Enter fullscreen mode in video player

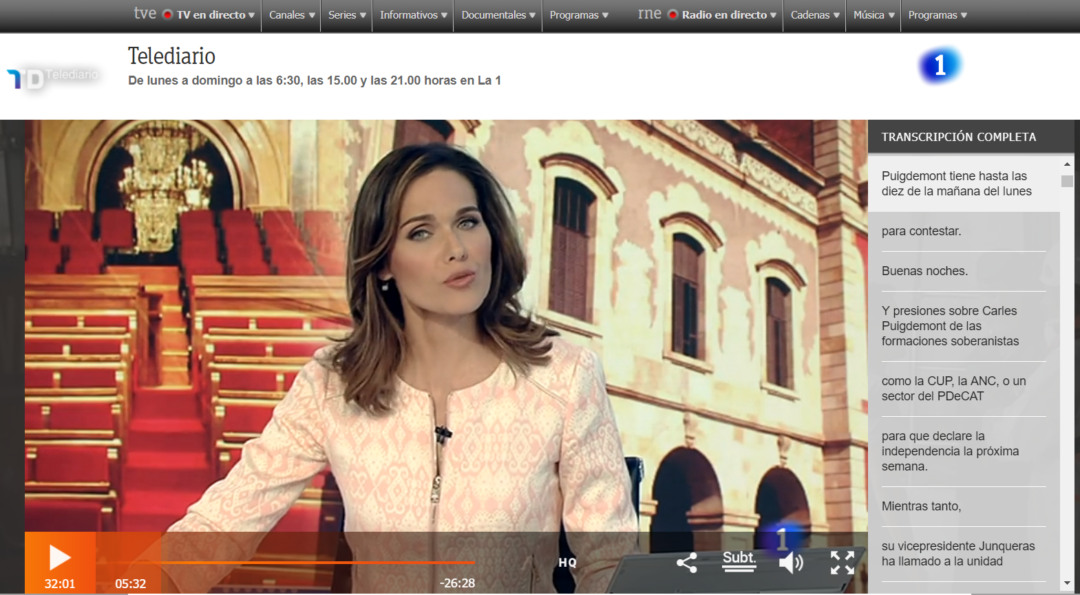(x=842, y=563)
